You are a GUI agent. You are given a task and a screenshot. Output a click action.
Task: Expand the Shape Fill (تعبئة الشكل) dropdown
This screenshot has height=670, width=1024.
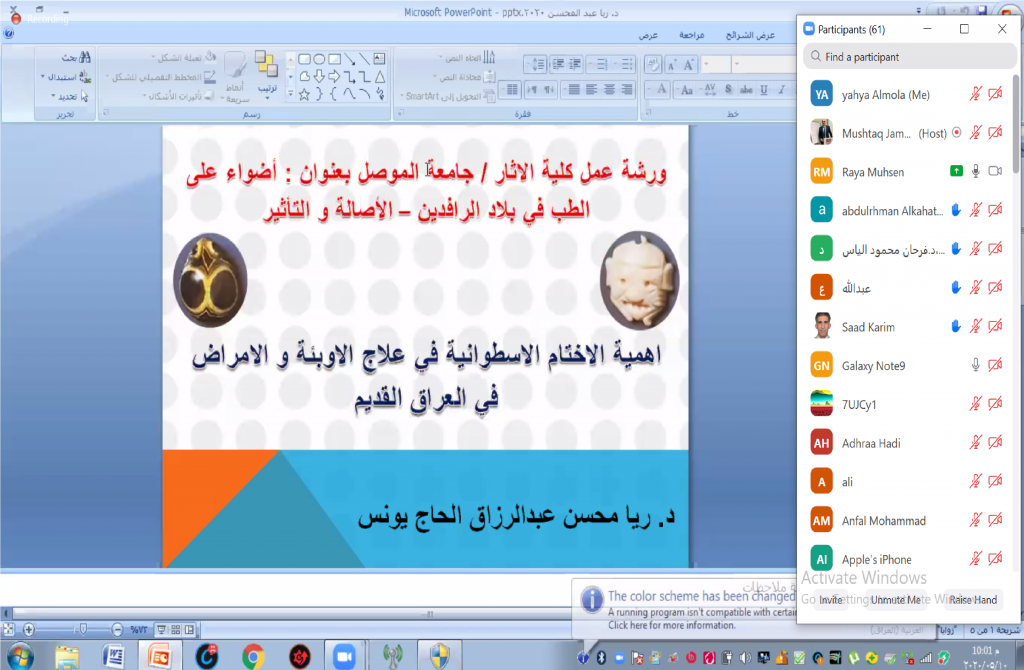(x=153, y=58)
